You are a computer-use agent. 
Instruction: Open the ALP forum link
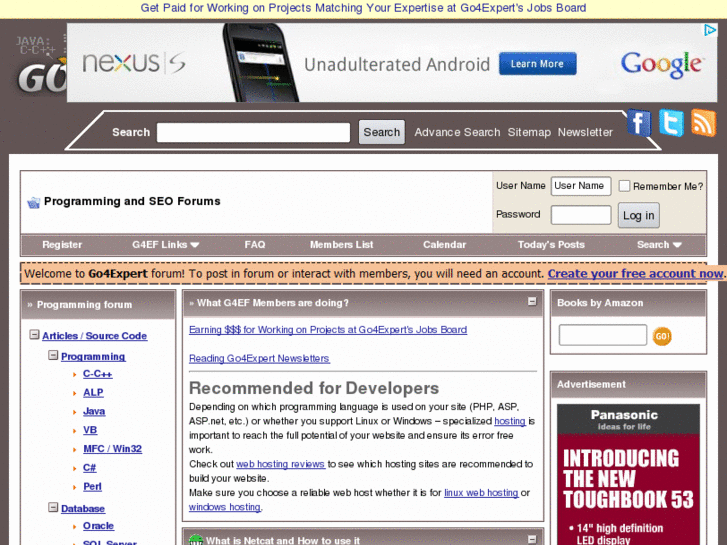click(93, 392)
